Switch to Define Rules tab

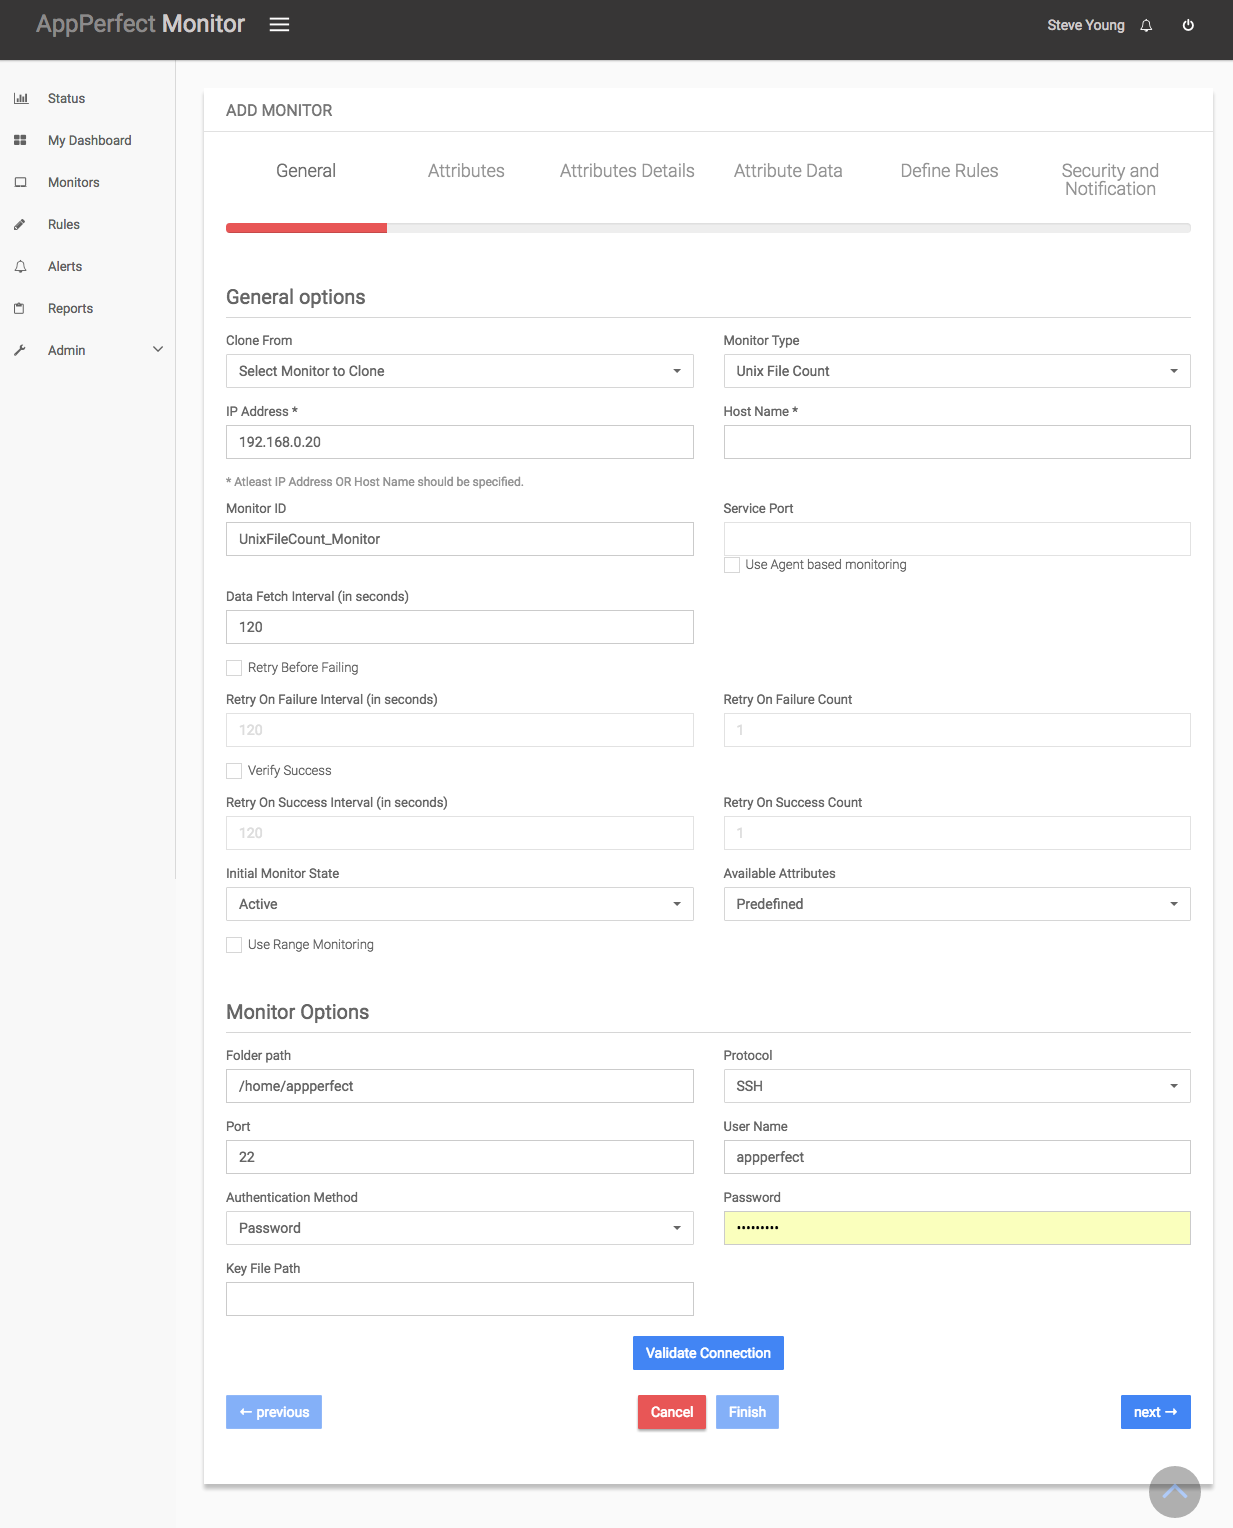949,171
